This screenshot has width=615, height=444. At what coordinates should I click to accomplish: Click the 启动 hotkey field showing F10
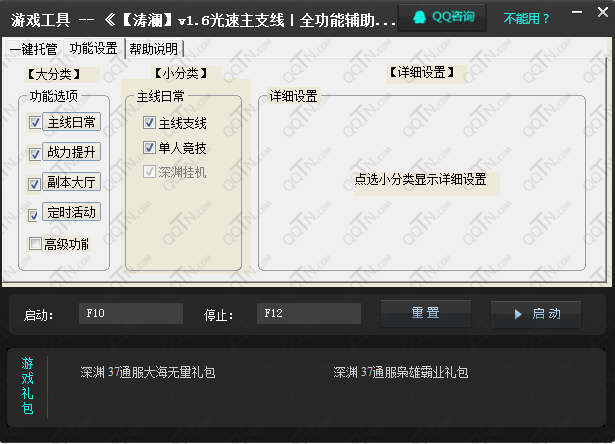click(x=131, y=314)
